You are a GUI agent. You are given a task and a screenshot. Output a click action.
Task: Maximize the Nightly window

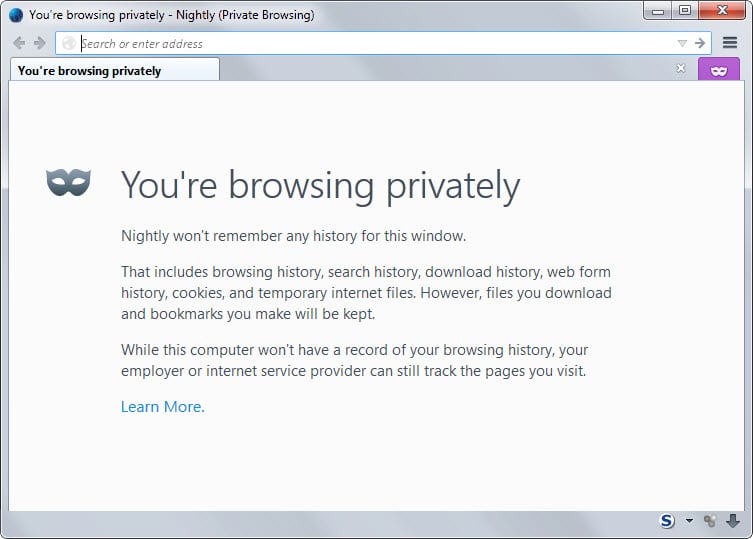click(x=685, y=11)
